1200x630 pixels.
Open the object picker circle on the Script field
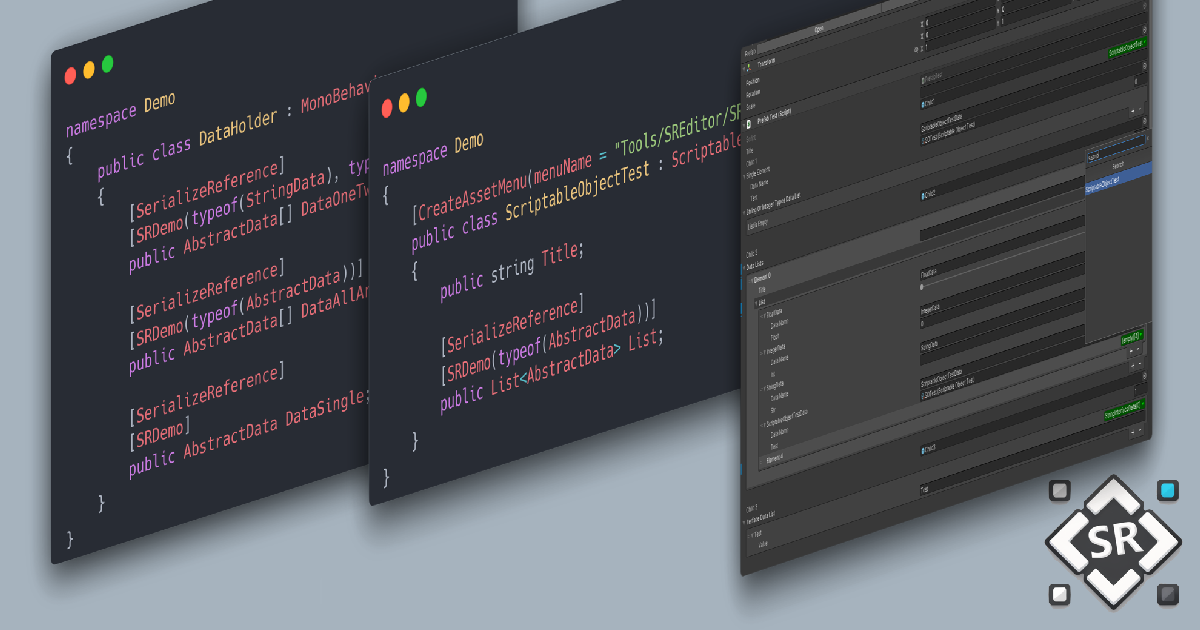(x=1147, y=138)
